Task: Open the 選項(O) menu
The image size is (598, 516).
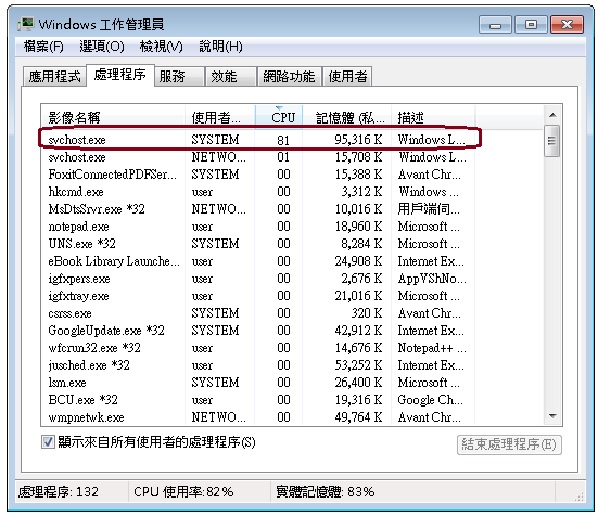Action: click(102, 47)
